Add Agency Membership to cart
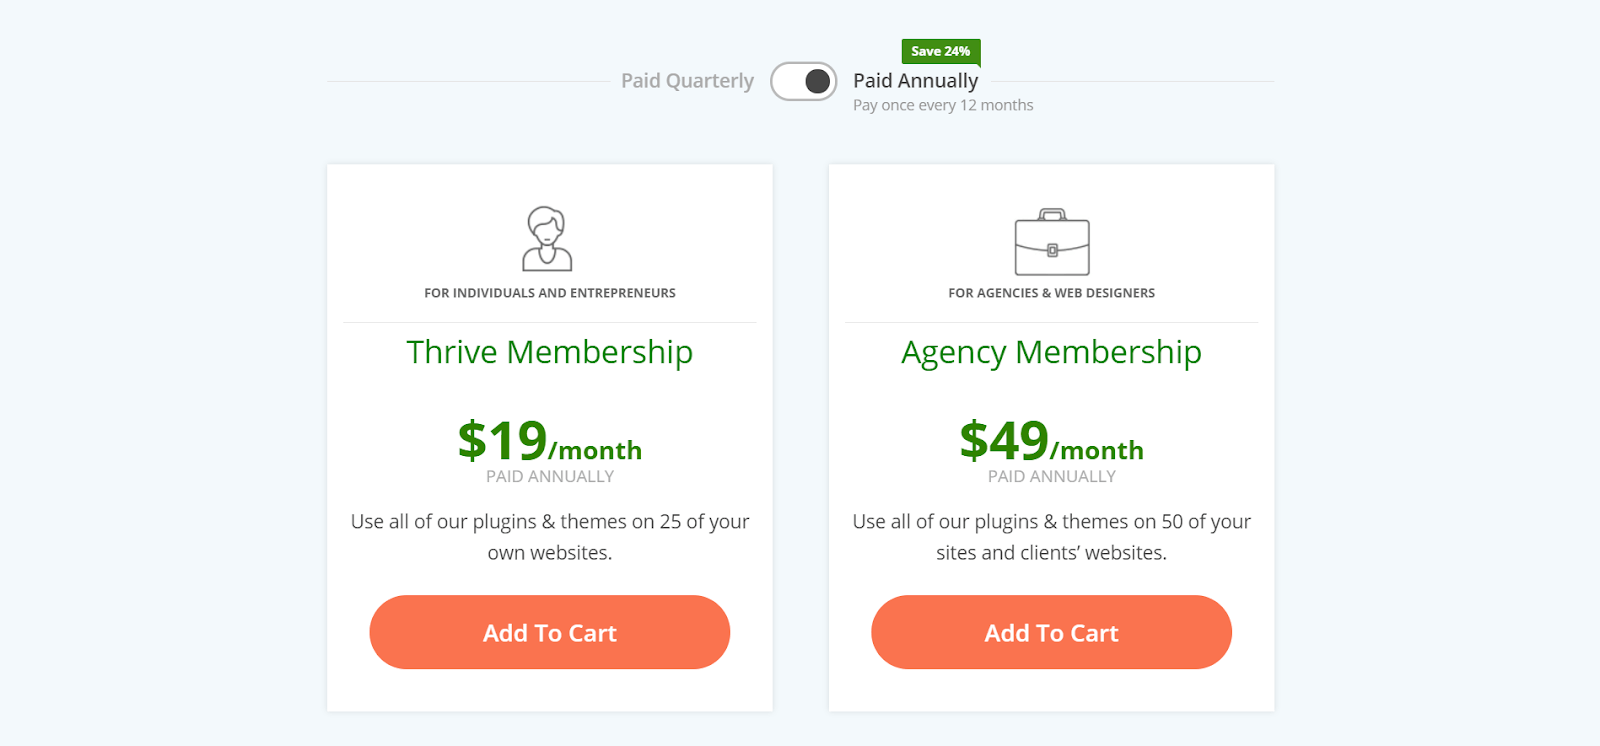 coord(1051,632)
